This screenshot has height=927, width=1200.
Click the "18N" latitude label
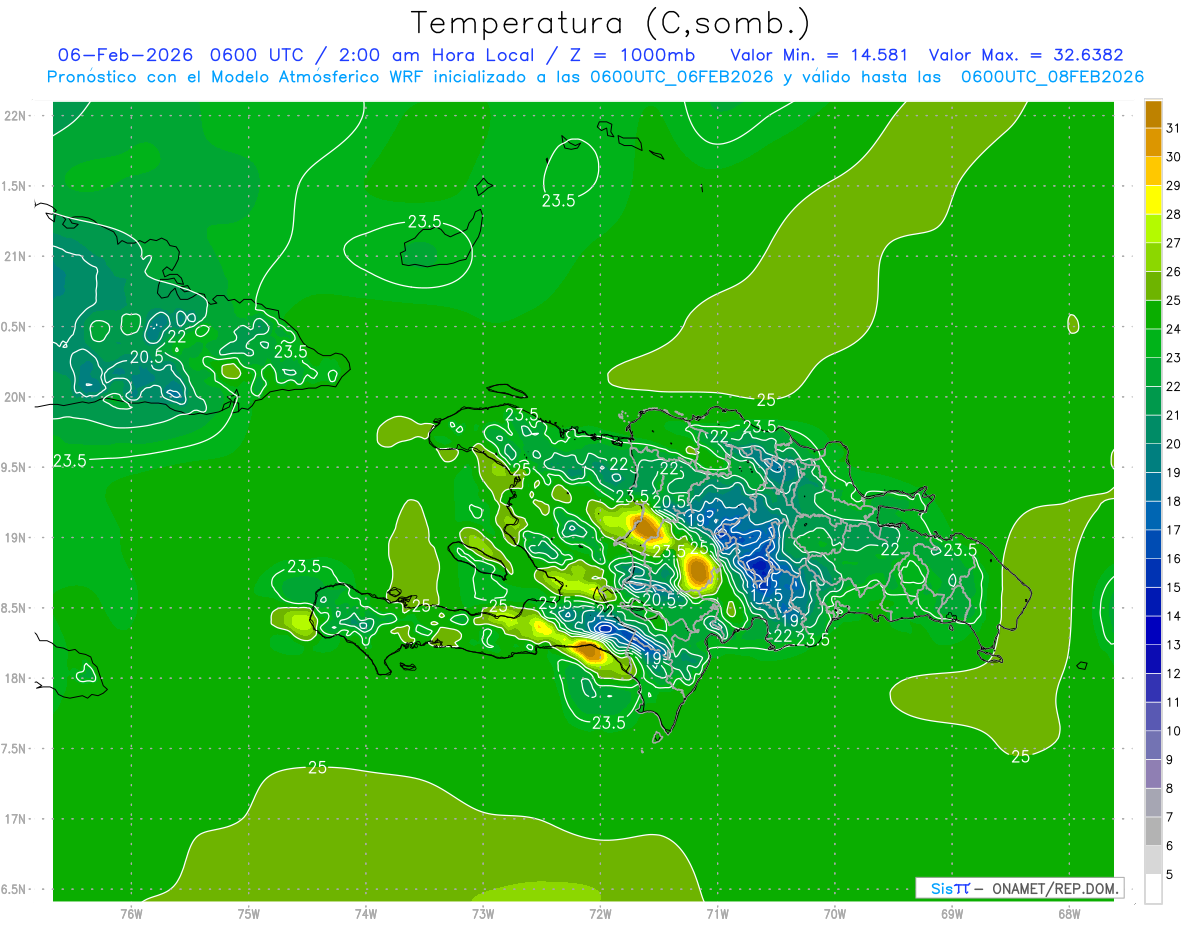click(x=16, y=678)
